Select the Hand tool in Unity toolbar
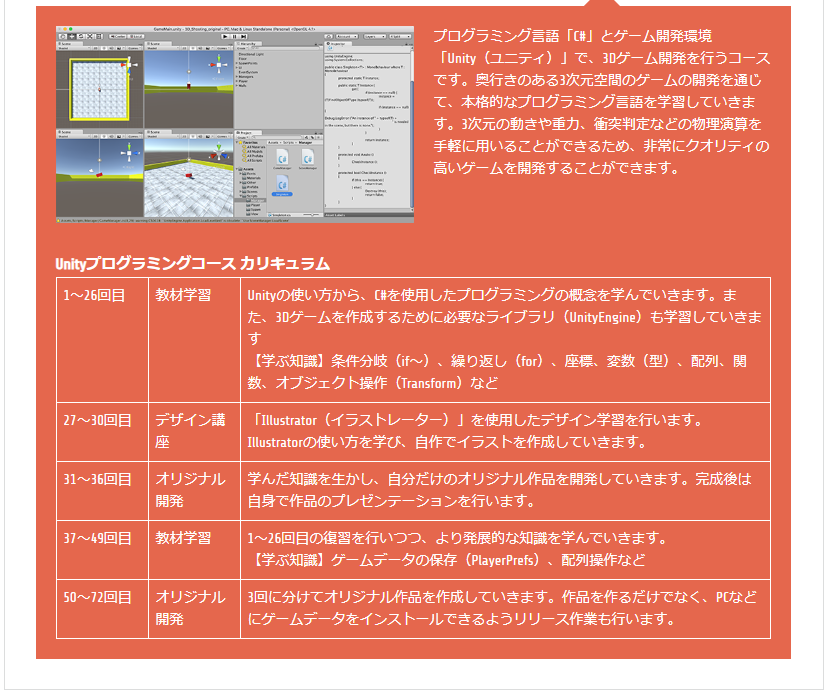This screenshot has height=690, width=824. click(63, 36)
